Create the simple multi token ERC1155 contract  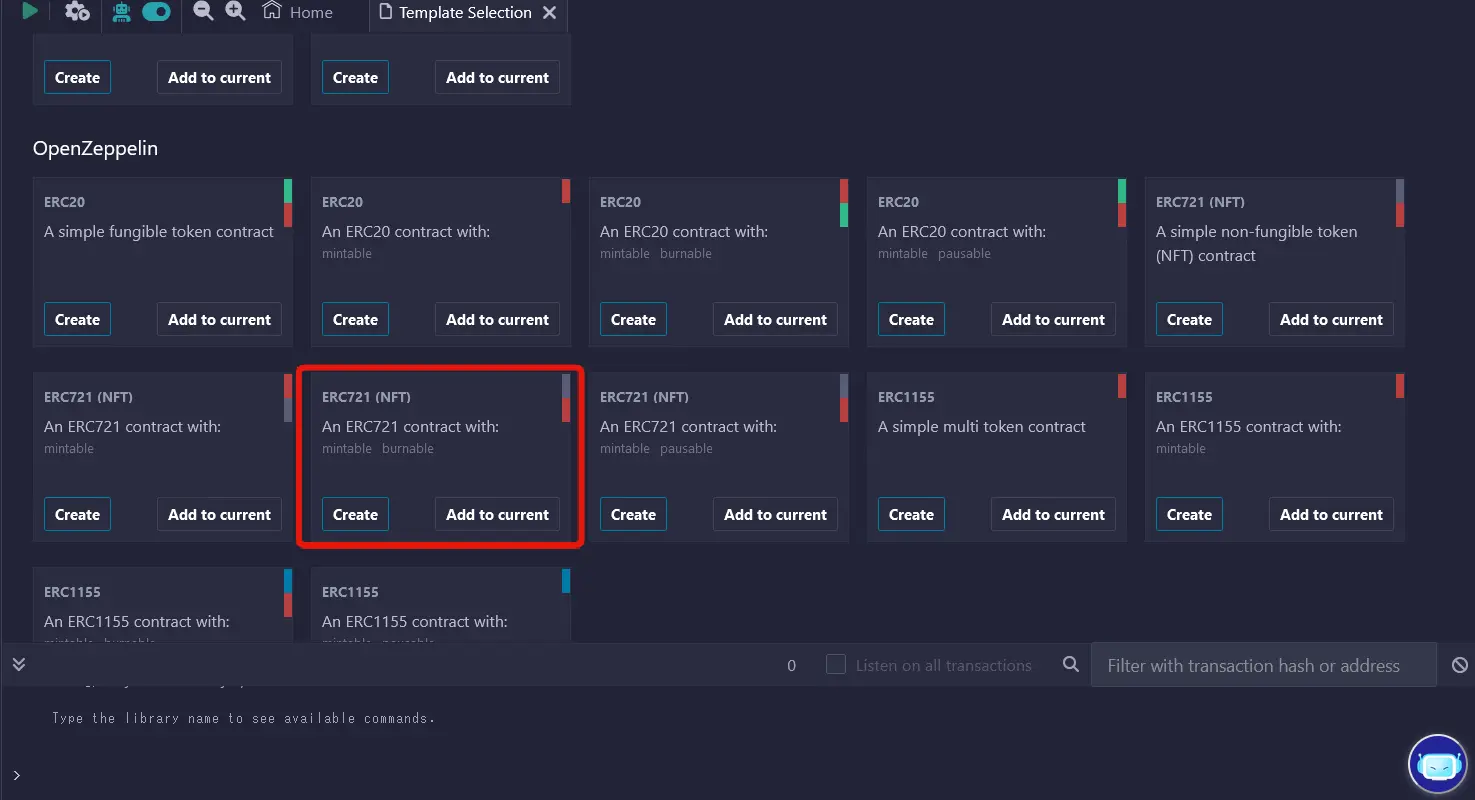pyautogui.click(x=911, y=515)
